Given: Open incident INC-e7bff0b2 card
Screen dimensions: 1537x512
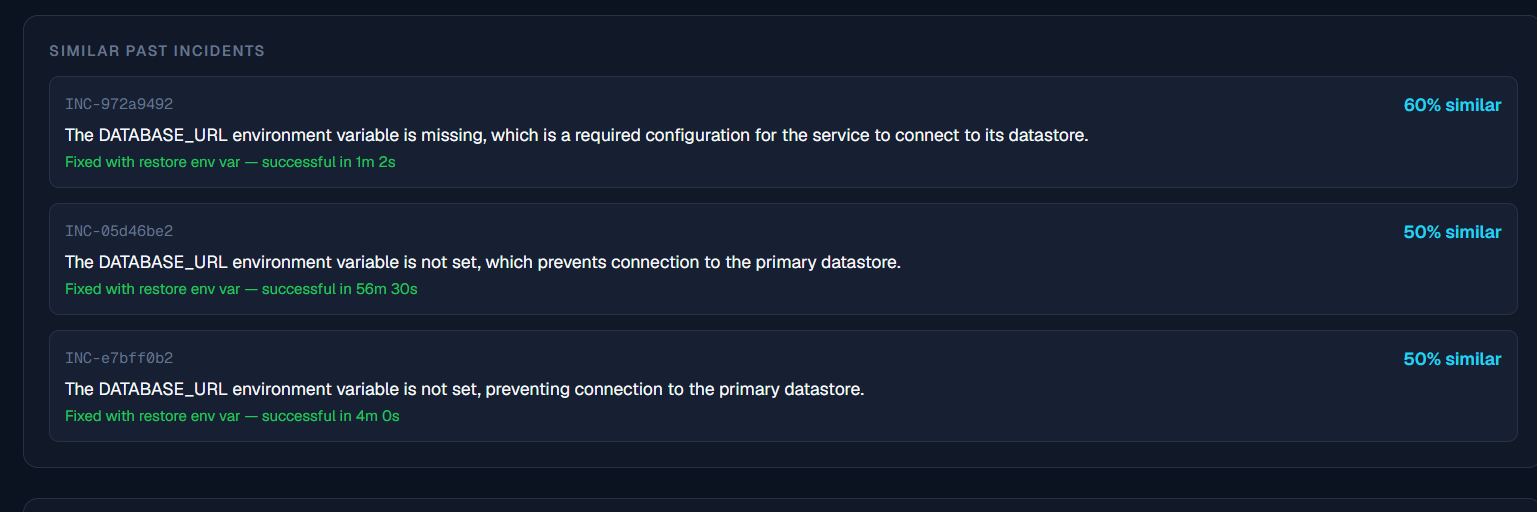Looking at the screenshot, I should tap(783, 386).
